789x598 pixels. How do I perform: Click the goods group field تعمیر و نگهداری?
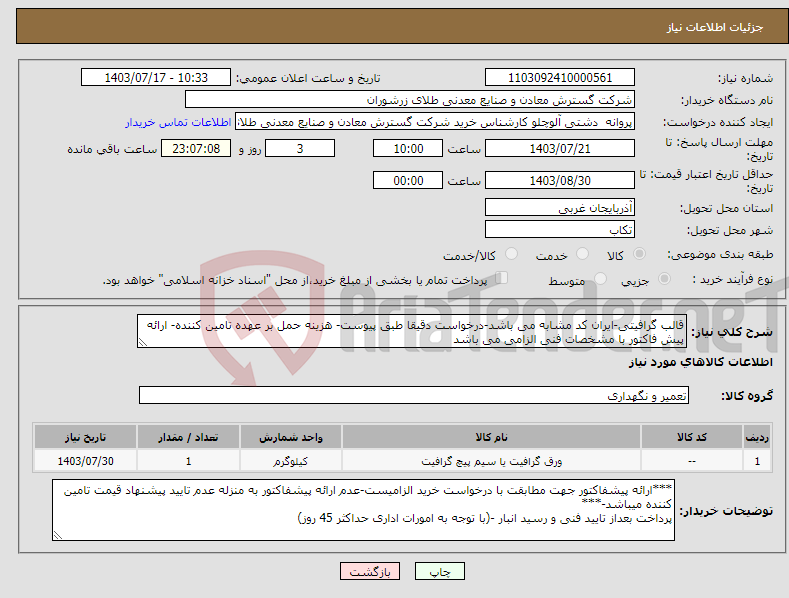pos(414,396)
